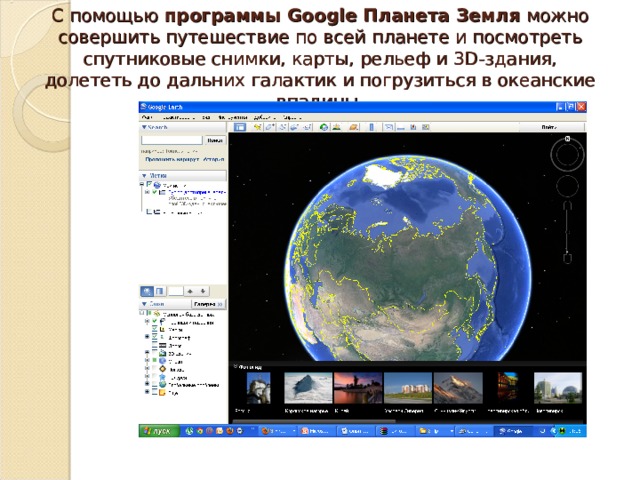Click the zoom slider on navigation controls
640x480 pixels.
point(567,231)
